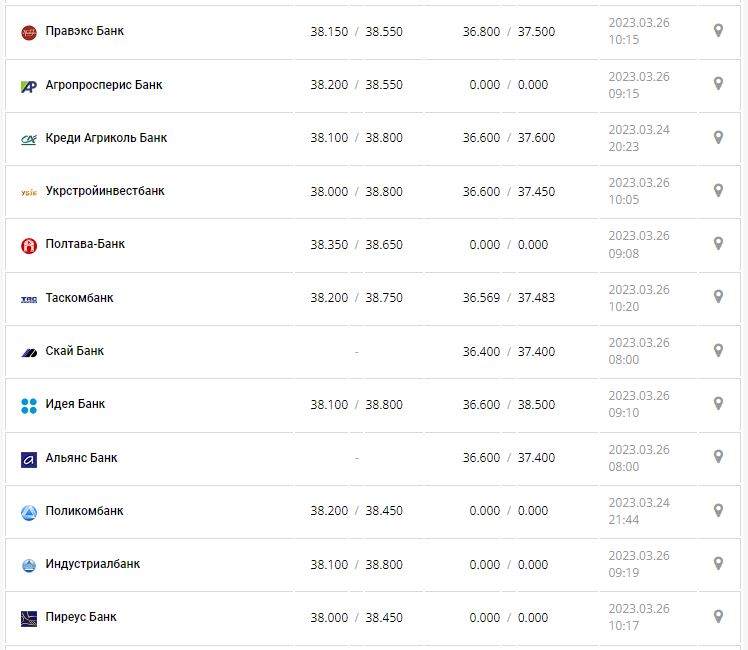Click the Креди Агриколь timestamp 2023.03.24 20:23
Screen dimensions: 748x650
(x=639, y=137)
